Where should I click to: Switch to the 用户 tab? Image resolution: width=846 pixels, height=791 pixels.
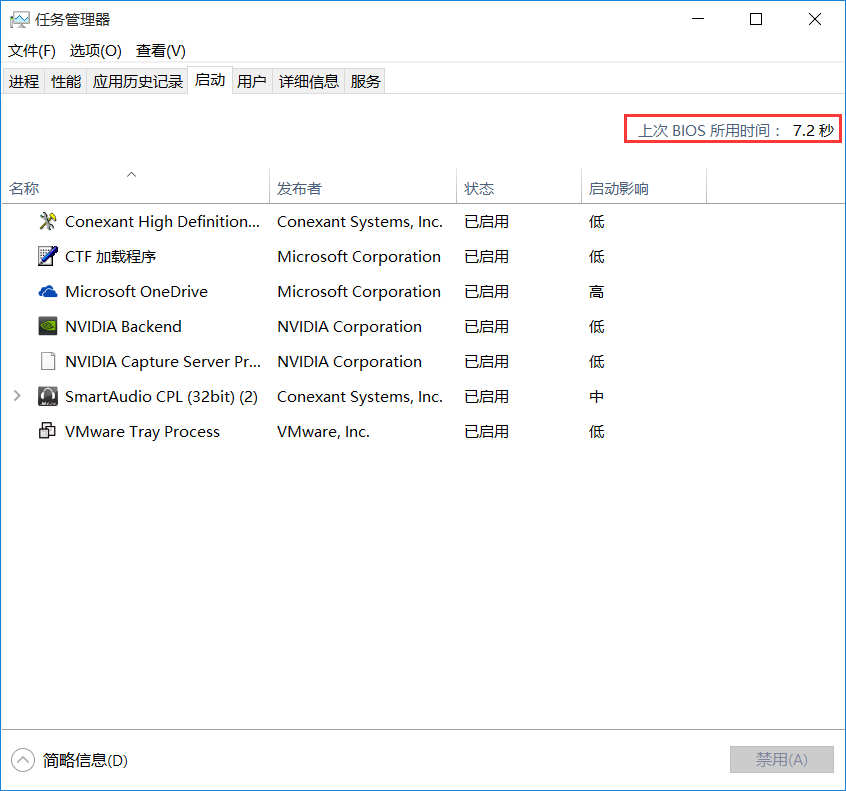pyautogui.click(x=252, y=81)
